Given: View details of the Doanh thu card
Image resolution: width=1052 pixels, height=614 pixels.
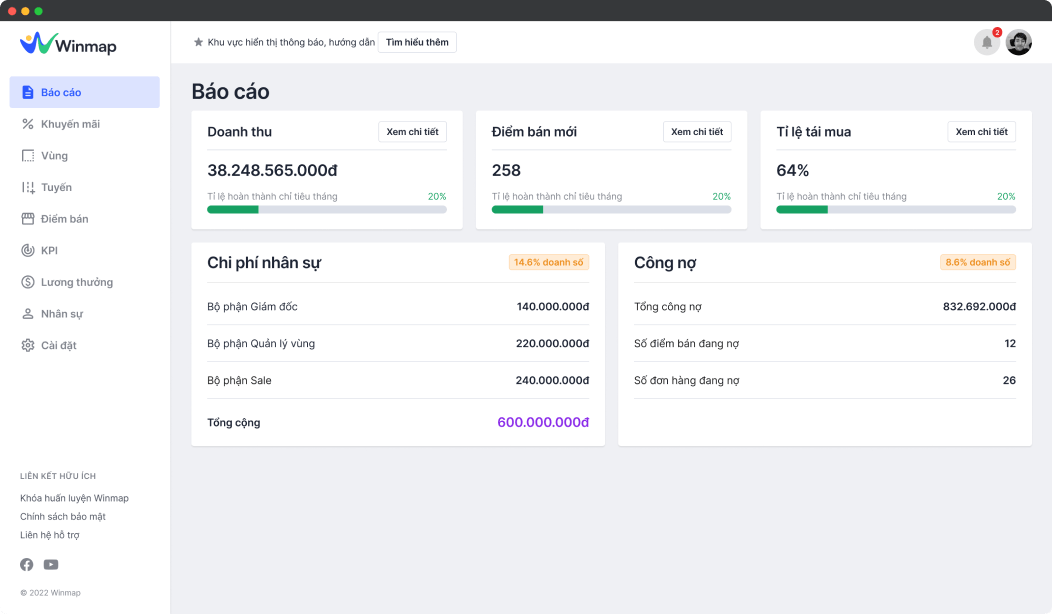Looking at the screenshot, I should click(x=412, y=132).
